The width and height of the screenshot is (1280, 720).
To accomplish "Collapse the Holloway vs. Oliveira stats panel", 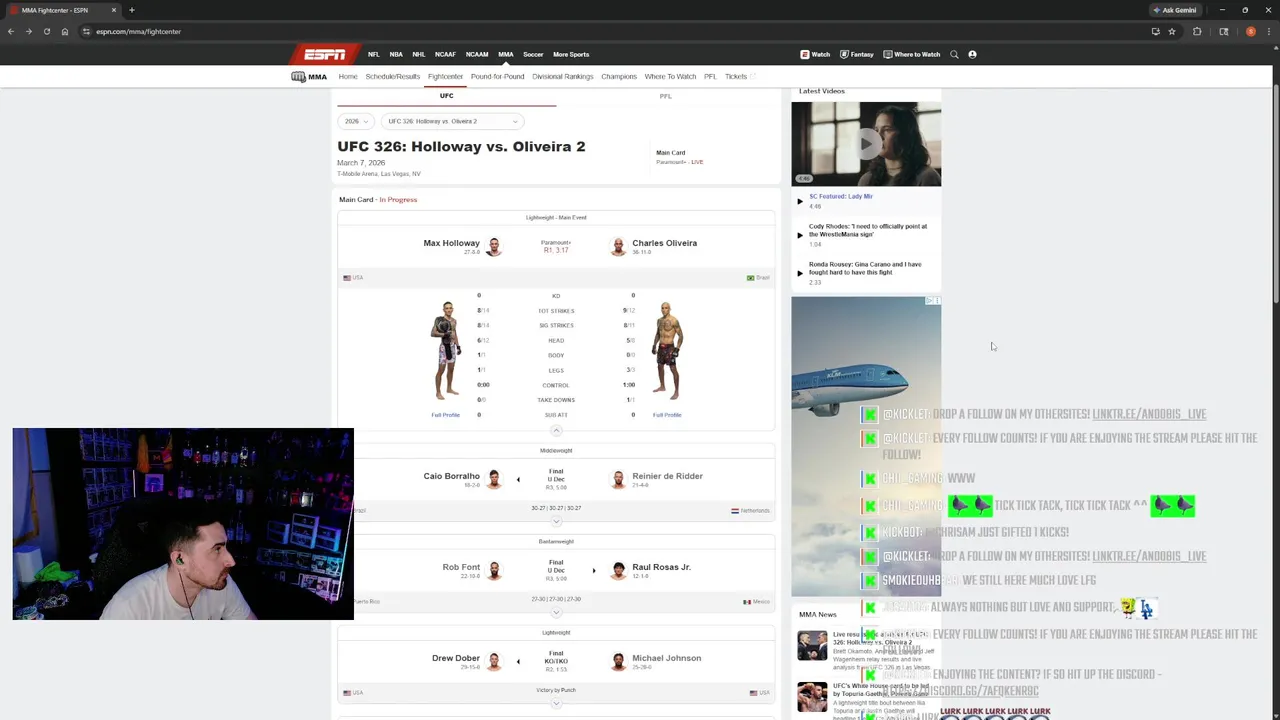I will coord(556,430).
